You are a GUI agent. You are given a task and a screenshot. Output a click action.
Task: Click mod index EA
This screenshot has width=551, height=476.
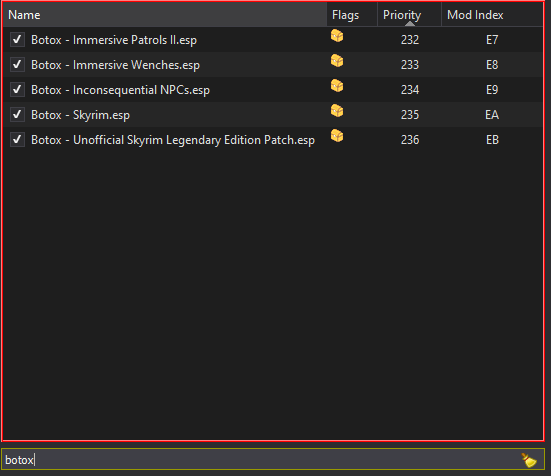[492, 115]
